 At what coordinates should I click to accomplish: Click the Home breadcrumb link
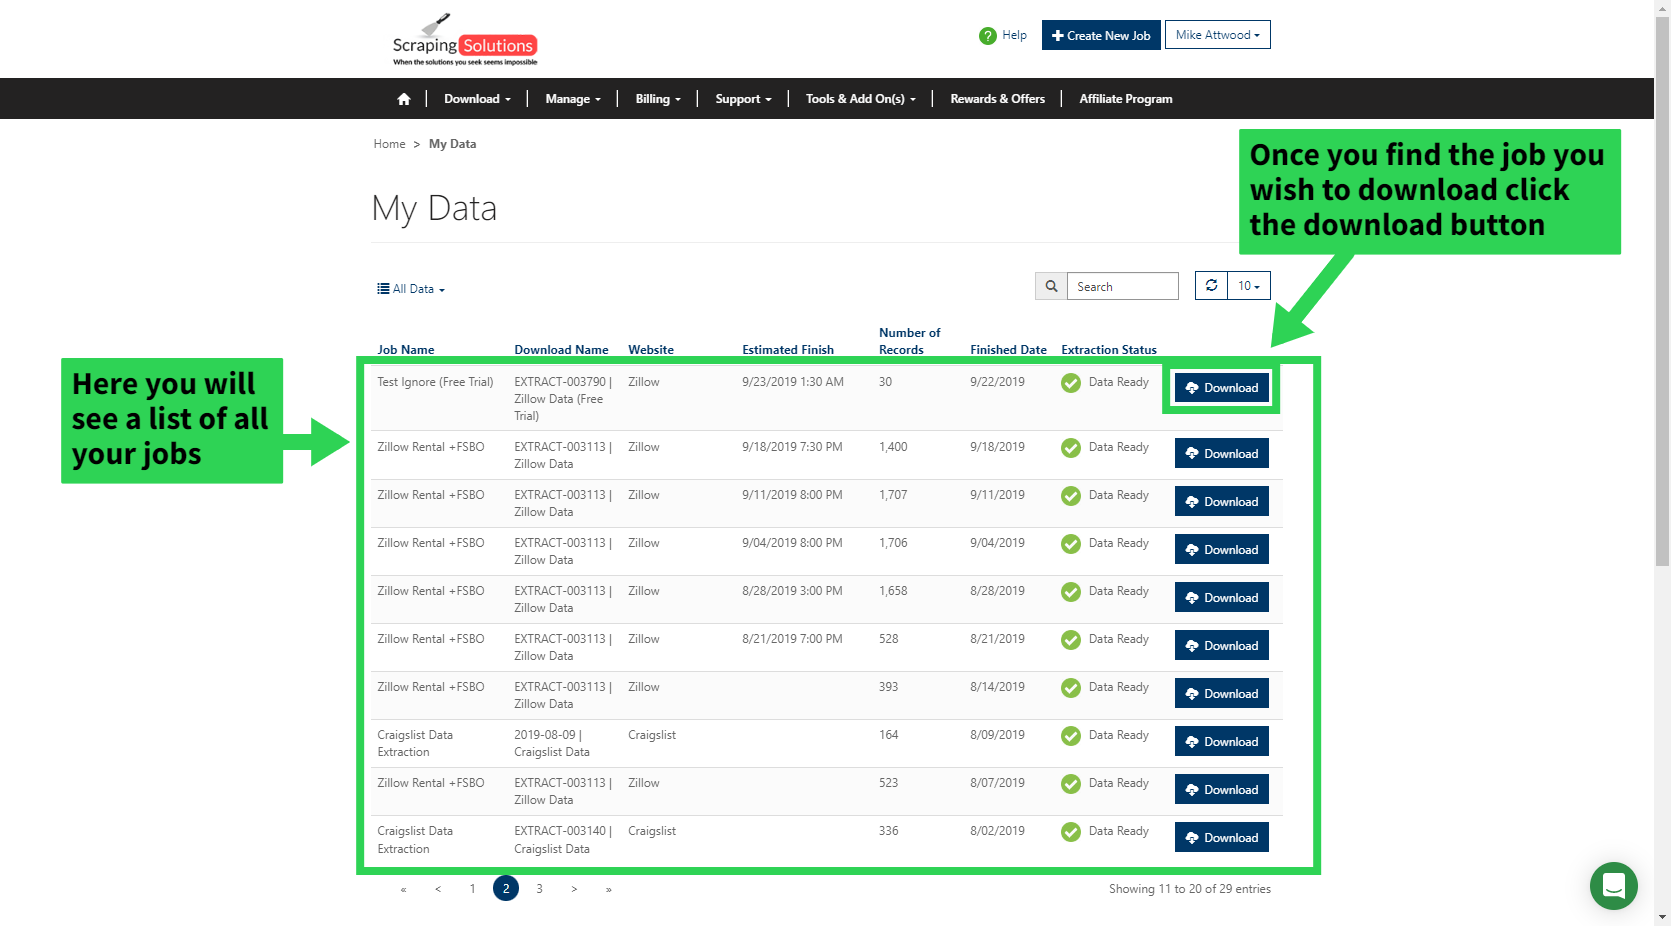390,144
